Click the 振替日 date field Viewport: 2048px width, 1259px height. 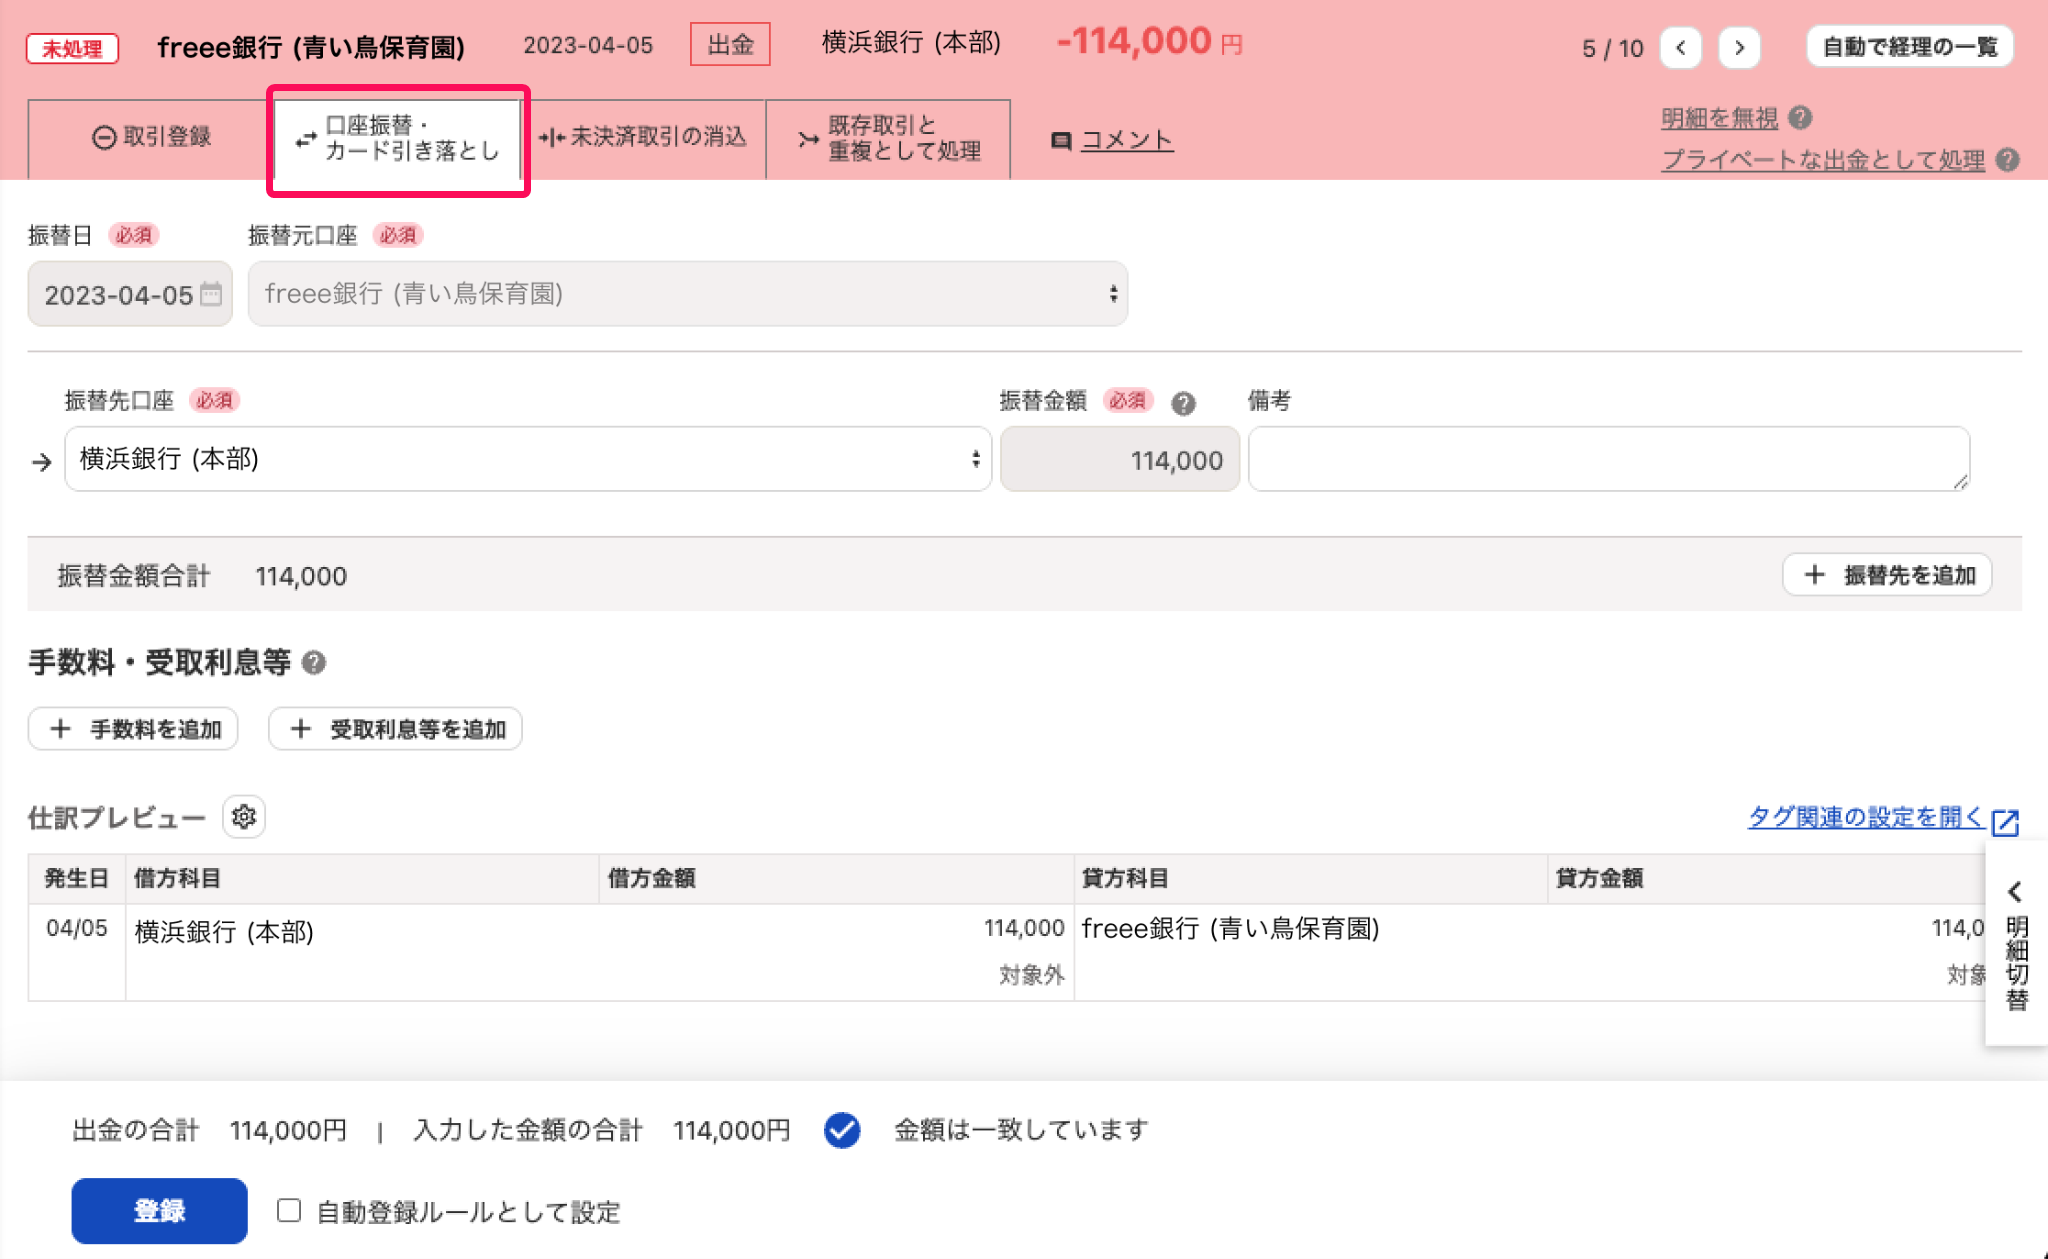click(x=130, y=294)
